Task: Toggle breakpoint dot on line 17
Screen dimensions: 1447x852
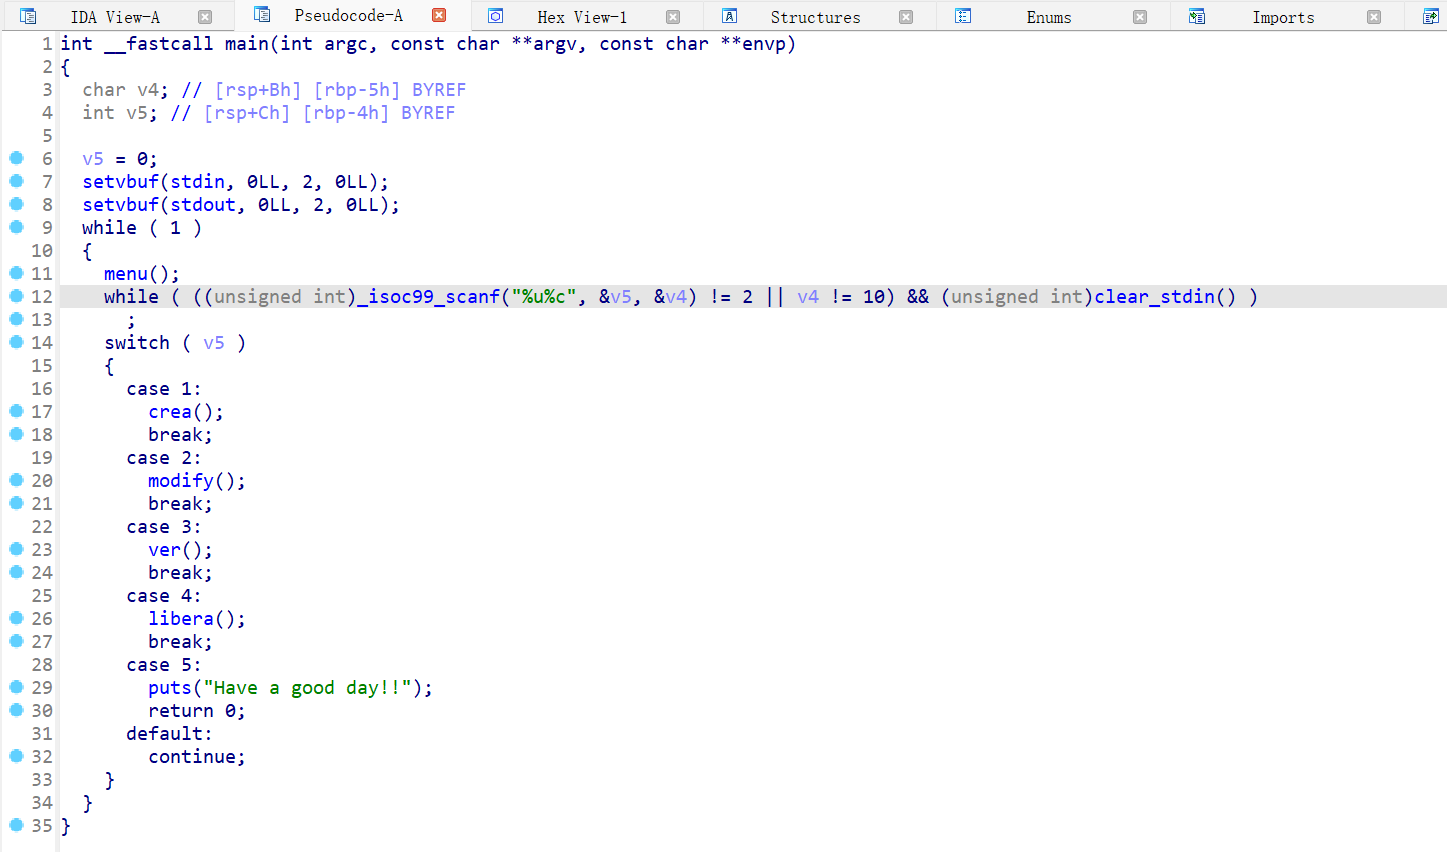Action: pyautogui.click(x=16, y=411)
